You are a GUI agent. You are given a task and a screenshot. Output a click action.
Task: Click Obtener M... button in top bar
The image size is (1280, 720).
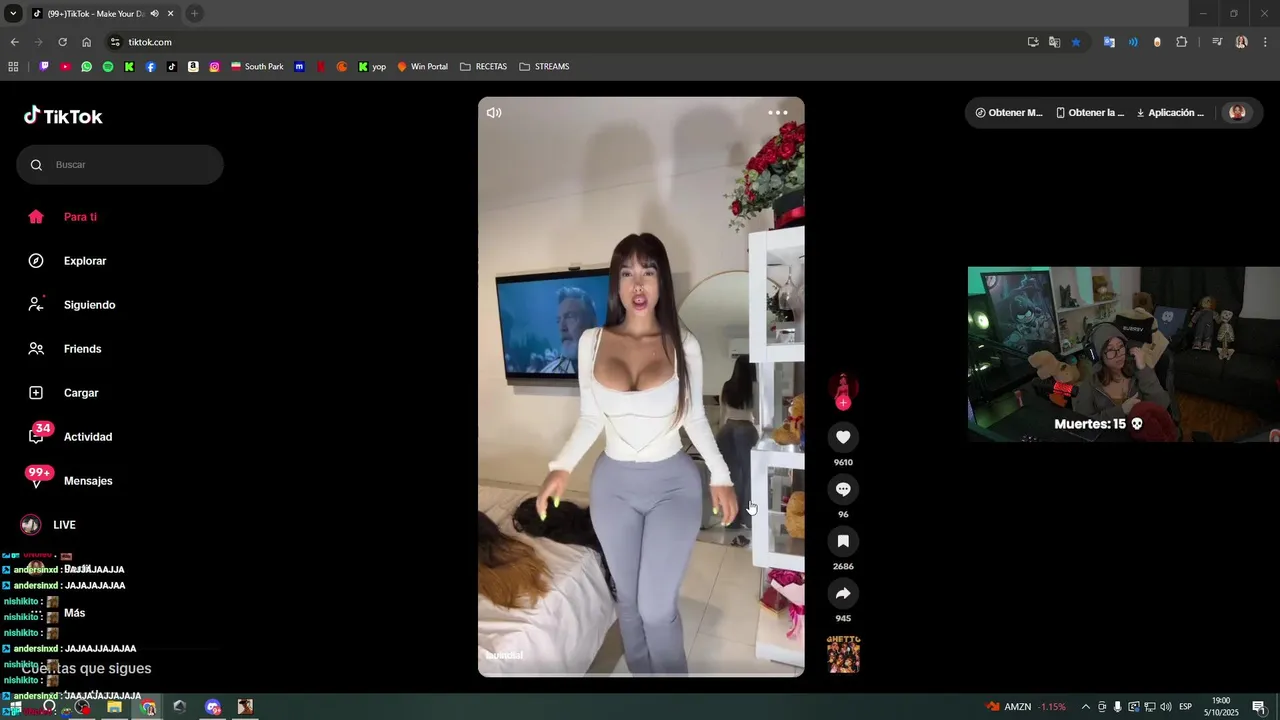point(1009,113)
